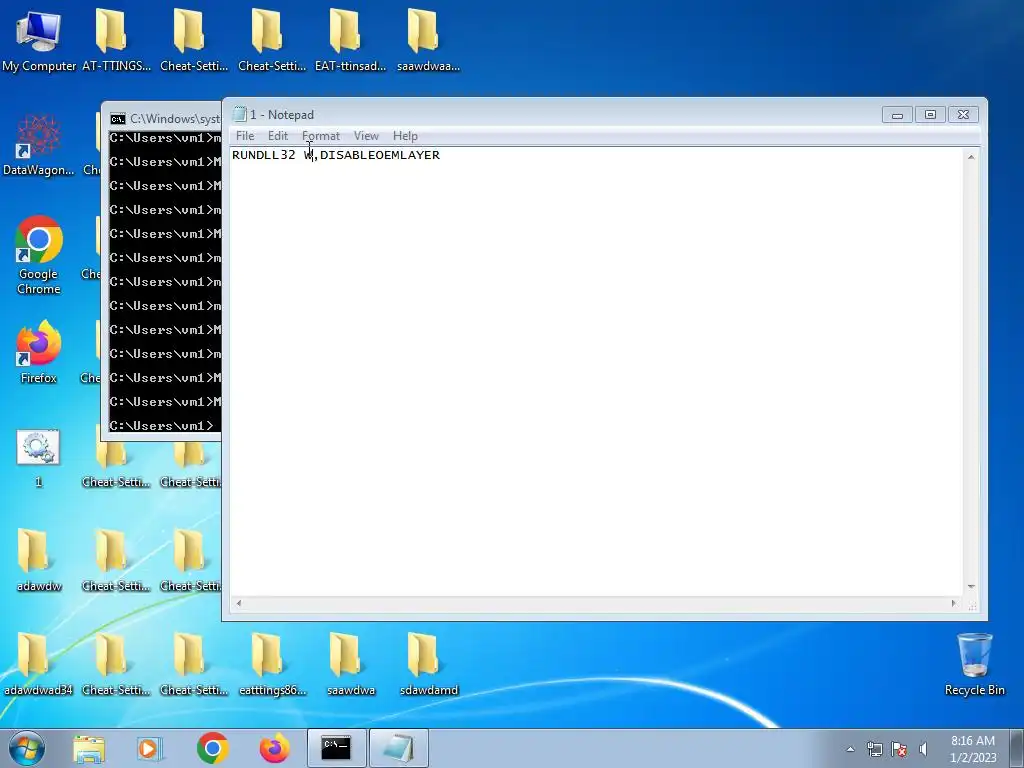Close the Notepad window
Viewport: 1024px width, 768px height.
[963, 115]
